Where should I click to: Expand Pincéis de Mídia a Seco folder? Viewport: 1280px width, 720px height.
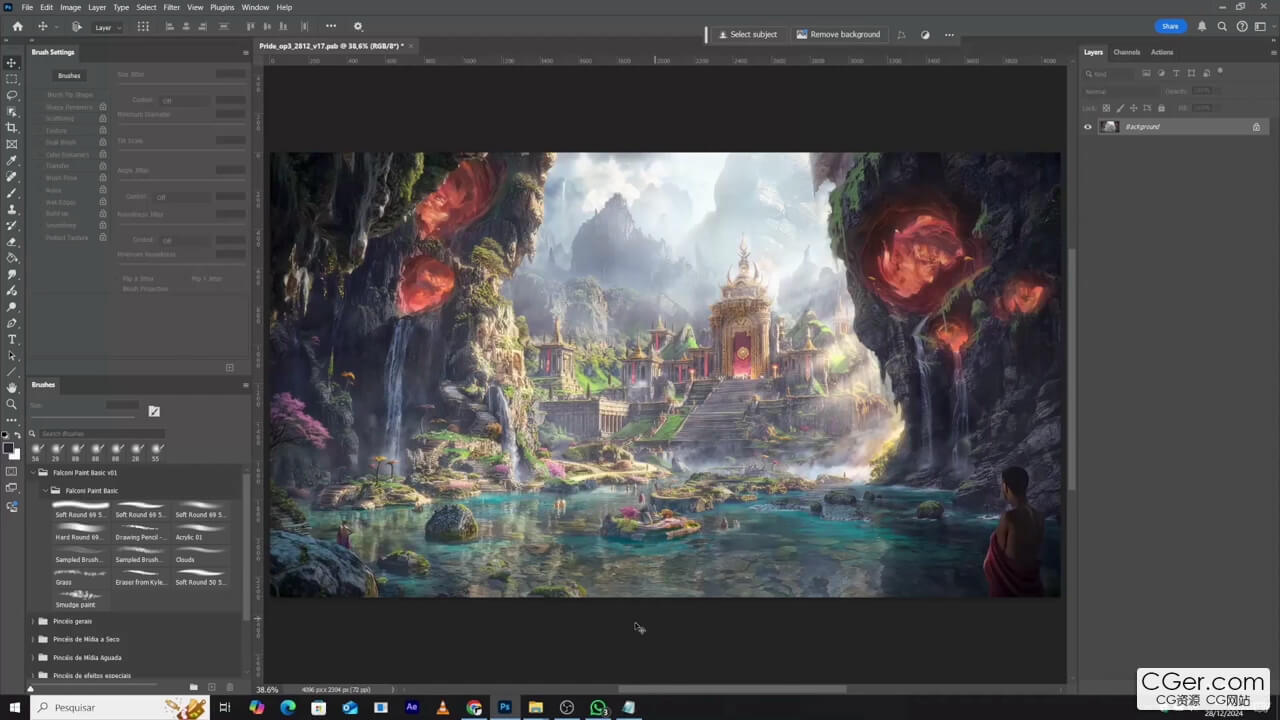click(32, 639)
